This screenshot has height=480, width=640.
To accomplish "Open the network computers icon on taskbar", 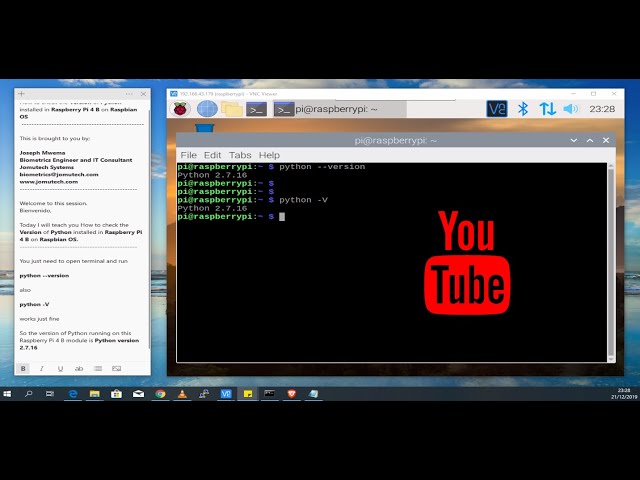I will click(204, 394).
